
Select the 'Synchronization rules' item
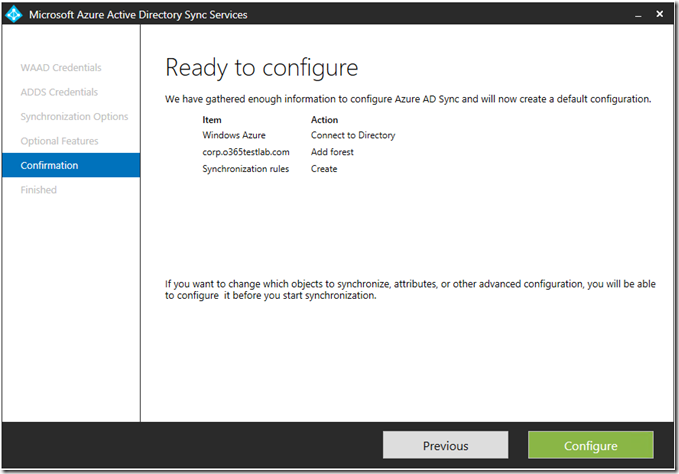coord(246,169)
